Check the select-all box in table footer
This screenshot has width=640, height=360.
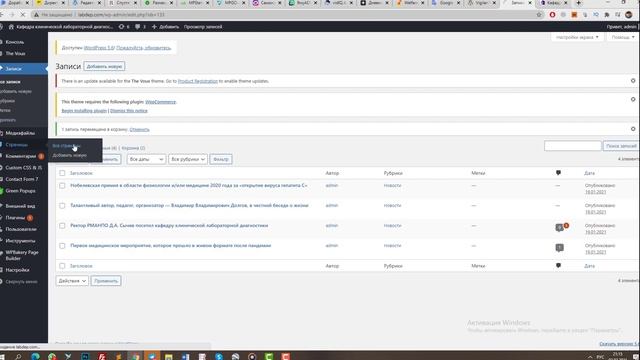pos(62,266)
